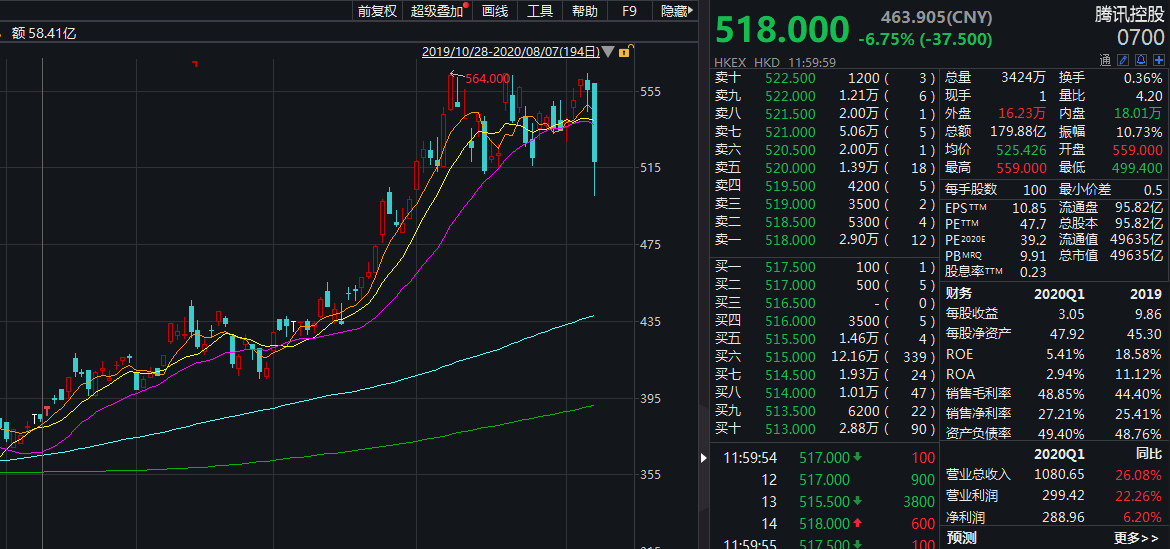This screenshot has height=549, width=1170.
Task: Open the 前复权 price adjustment menu
Action: coord(378,10)
